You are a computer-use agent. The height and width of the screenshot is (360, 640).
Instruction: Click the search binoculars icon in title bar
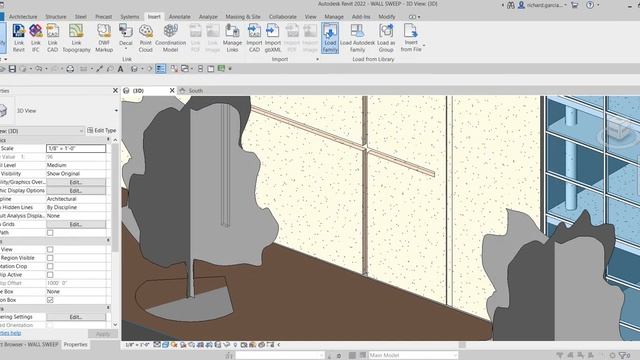[511, 5]
